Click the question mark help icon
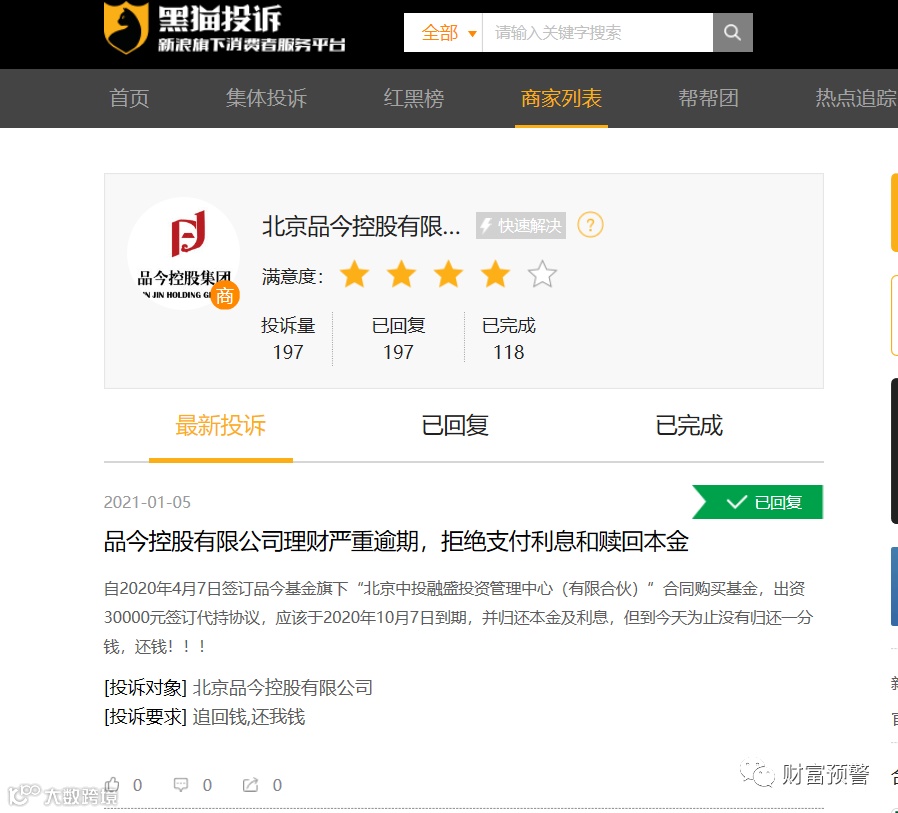 [x=590, y=225]
